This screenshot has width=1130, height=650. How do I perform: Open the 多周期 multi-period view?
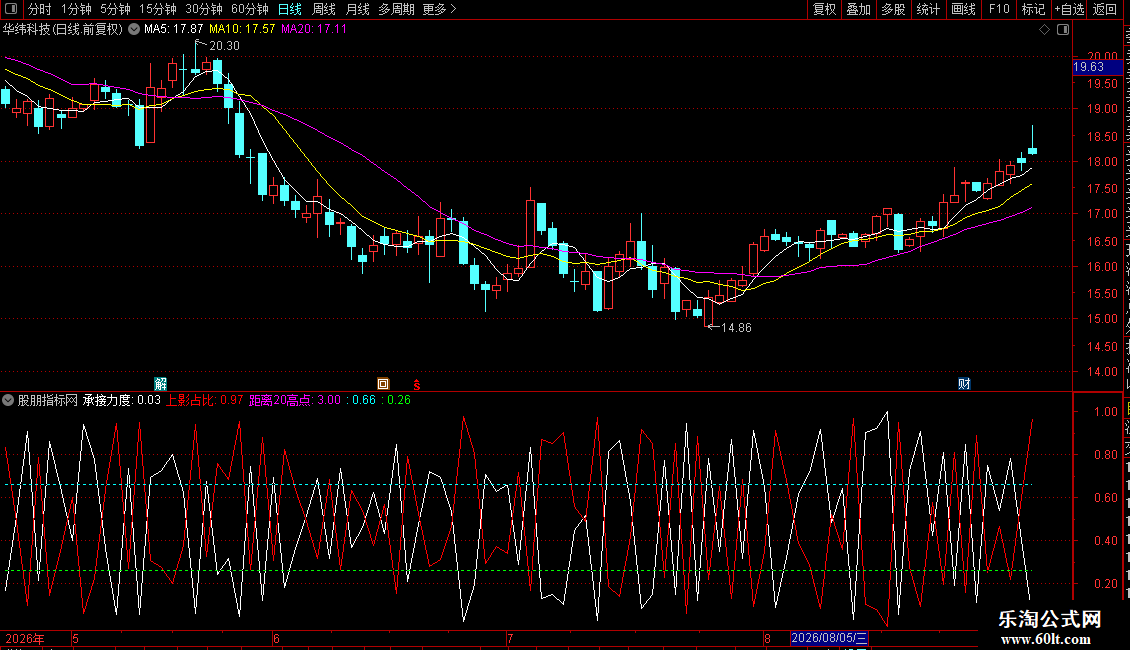click(396, 9)
